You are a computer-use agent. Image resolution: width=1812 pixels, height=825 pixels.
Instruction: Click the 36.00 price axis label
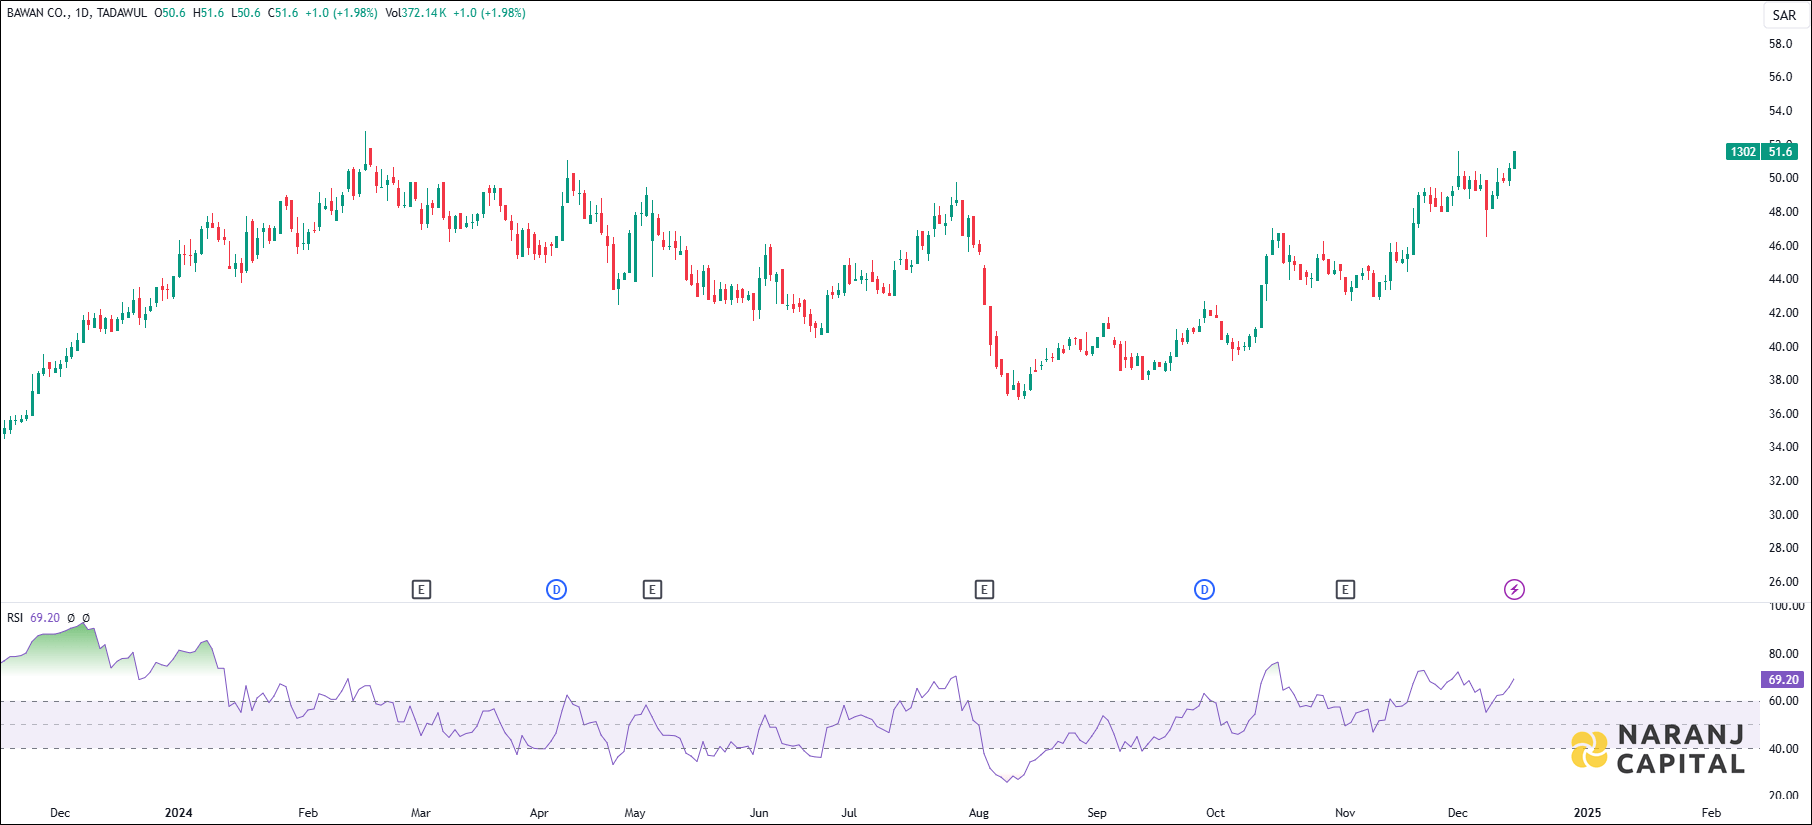tap(1784, 414)
